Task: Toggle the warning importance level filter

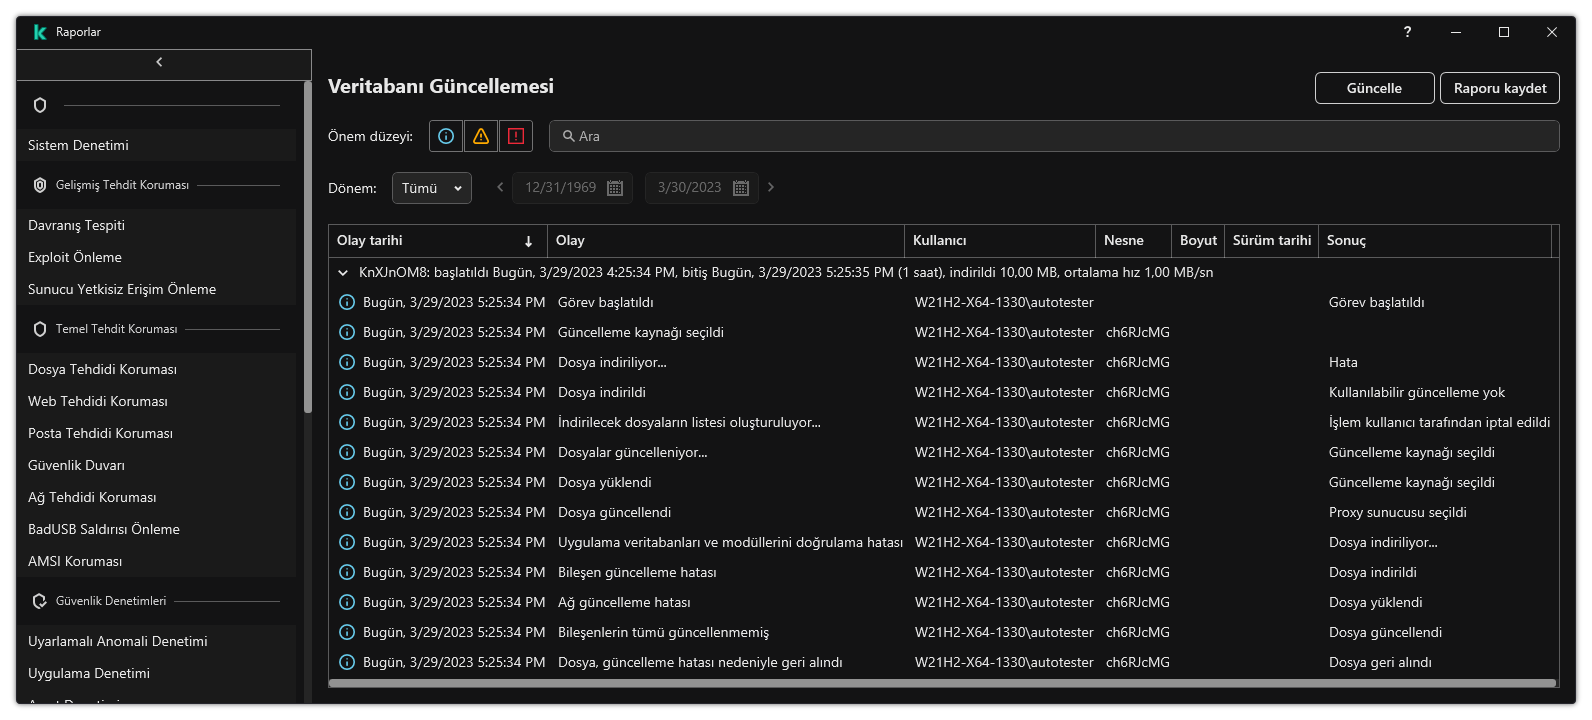Action: 481,136
